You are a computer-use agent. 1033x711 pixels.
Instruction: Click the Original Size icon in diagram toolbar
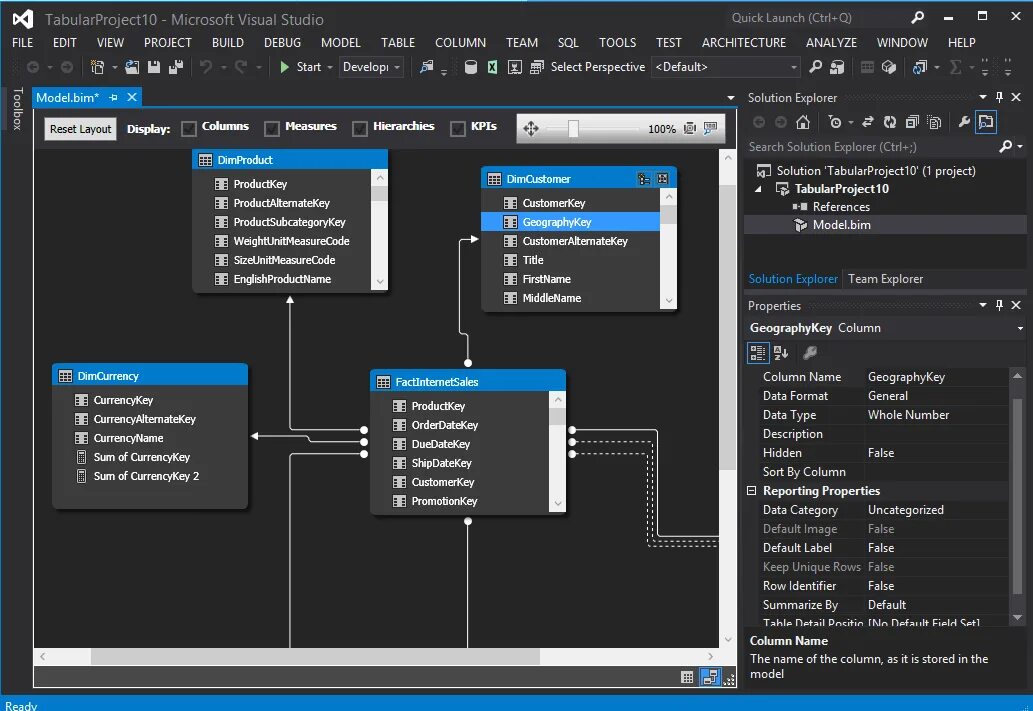point(710,128)
